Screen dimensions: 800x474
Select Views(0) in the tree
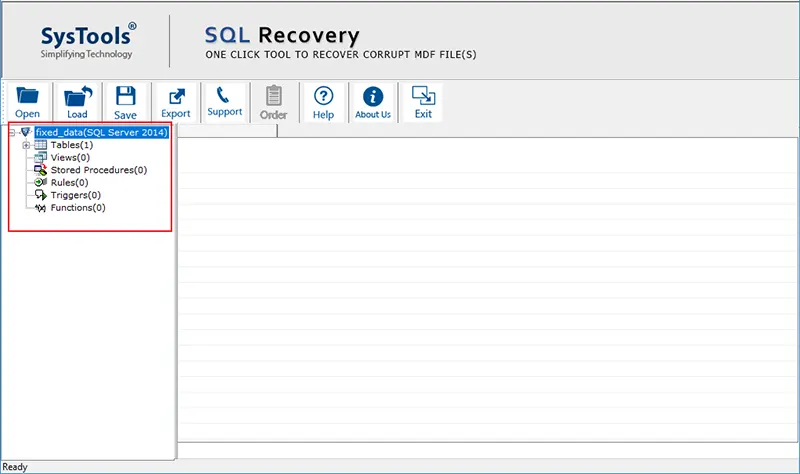[x=70, y=158]
